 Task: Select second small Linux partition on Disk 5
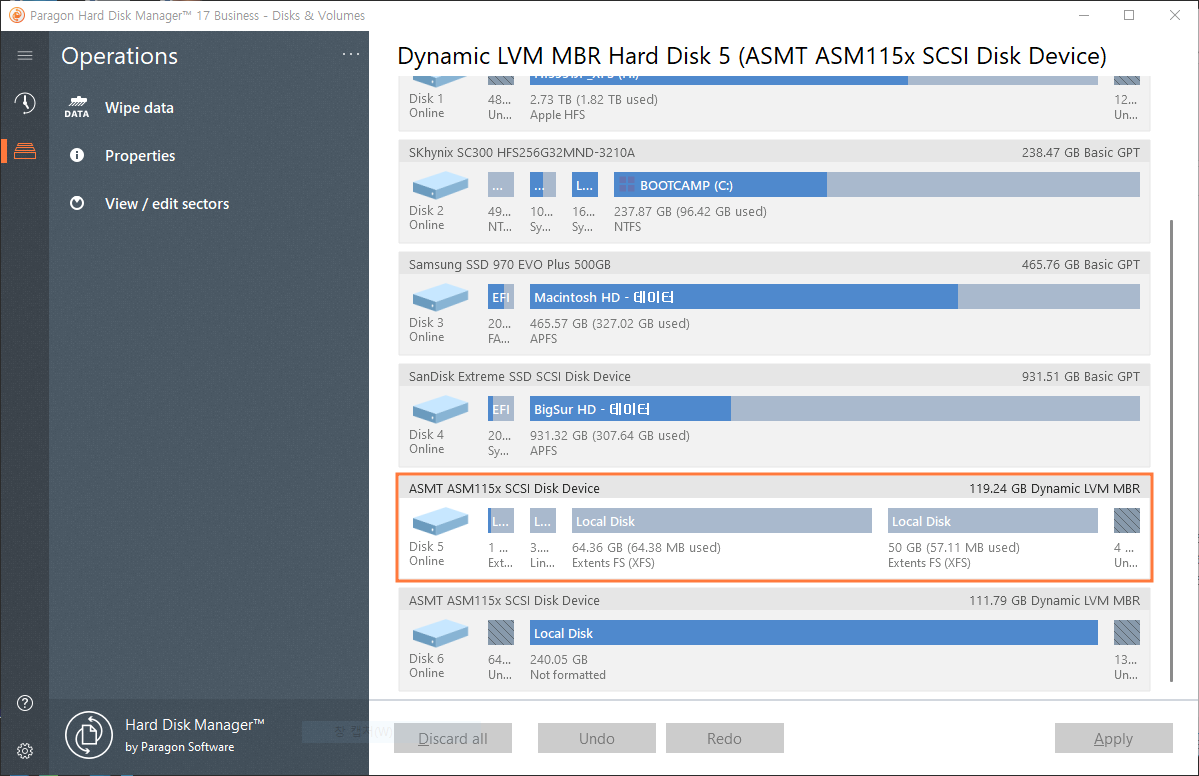point(543,521)
